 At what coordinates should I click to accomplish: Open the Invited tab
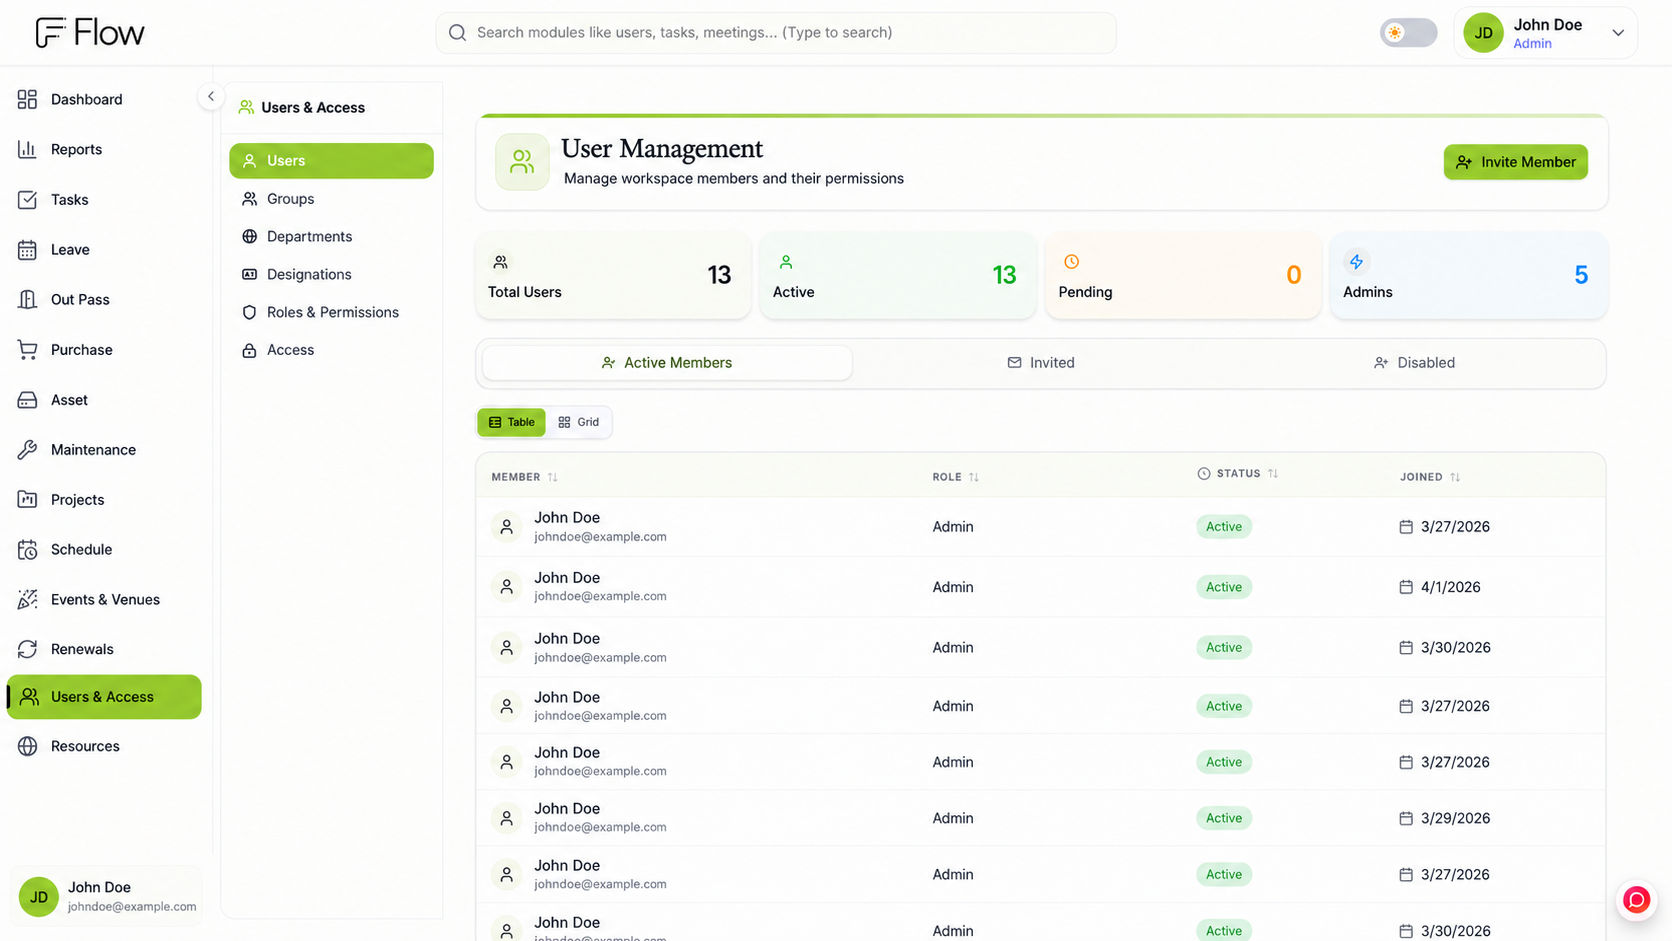tap(1041, 363)
